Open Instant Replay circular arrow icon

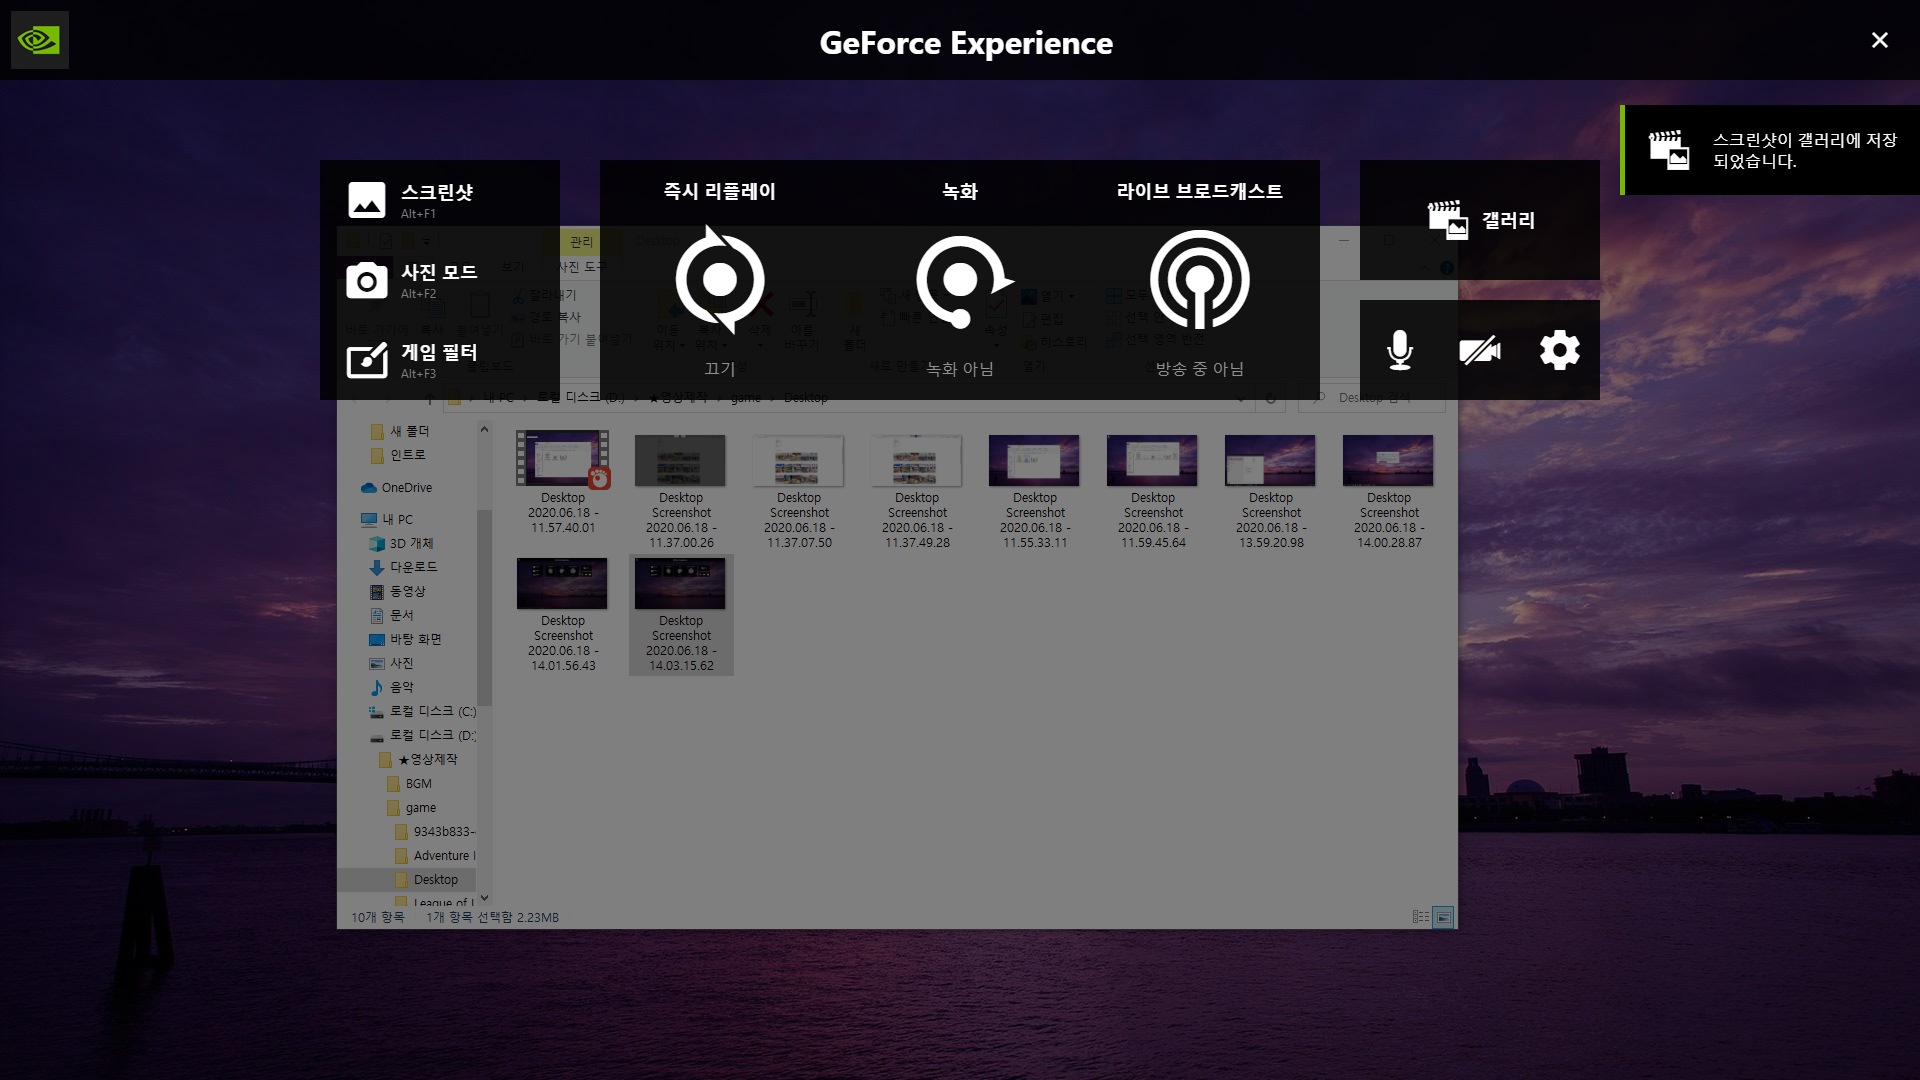[720, 280]
